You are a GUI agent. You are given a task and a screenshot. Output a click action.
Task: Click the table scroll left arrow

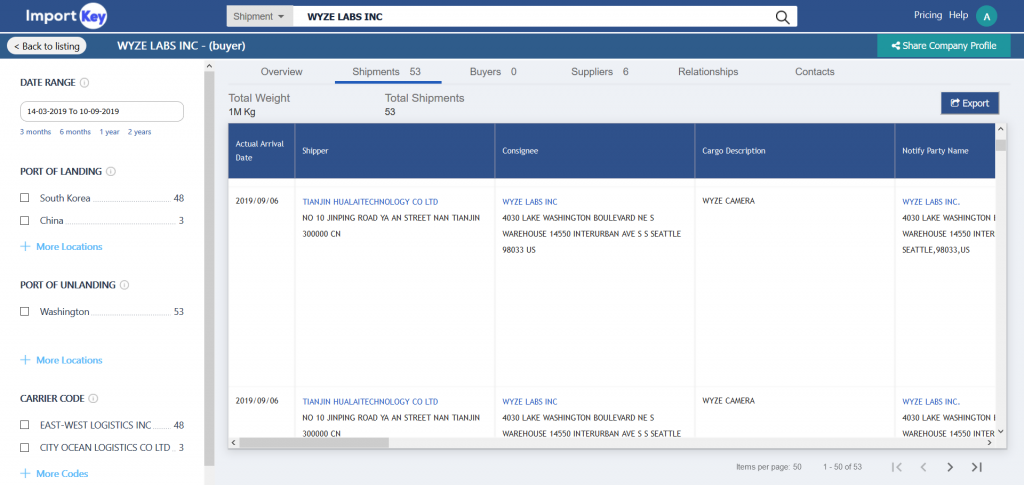[x=234, y=443]
